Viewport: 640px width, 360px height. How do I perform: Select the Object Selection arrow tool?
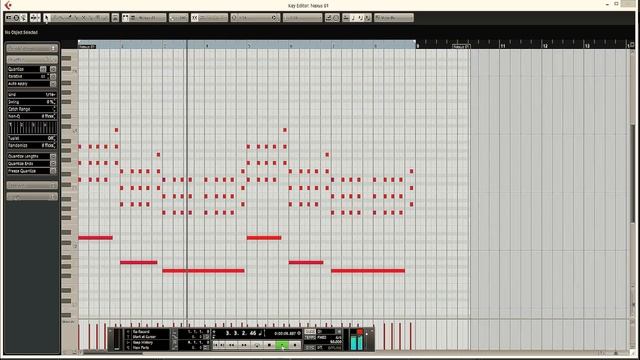click(x=47, y=18)
